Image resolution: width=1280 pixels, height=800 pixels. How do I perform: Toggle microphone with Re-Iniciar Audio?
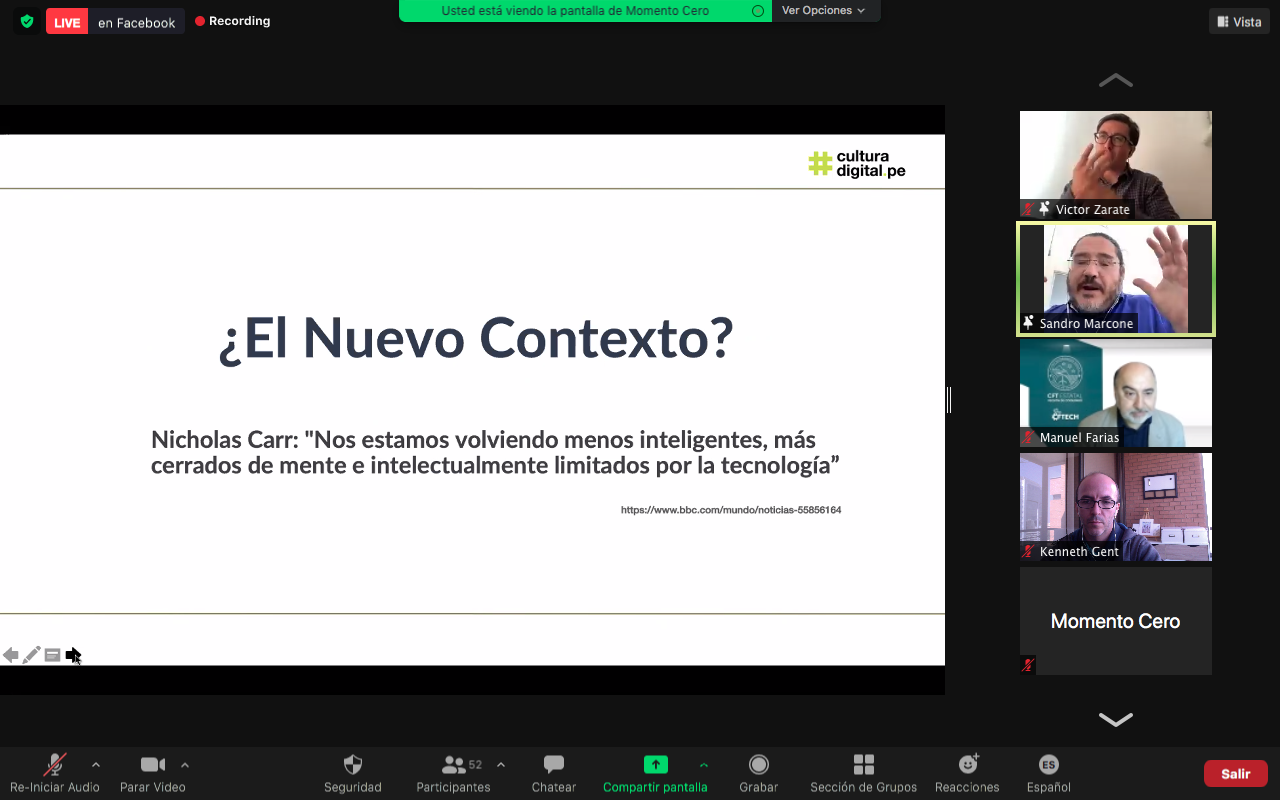pos(55,765)
